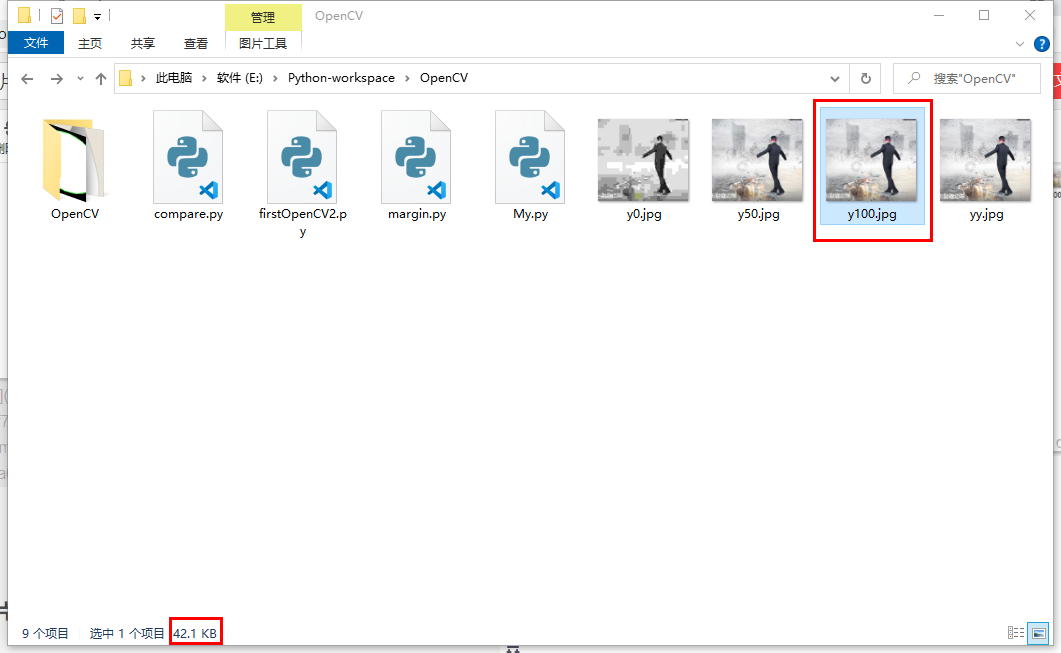Click the yy.jpg file name

pos(987,215)
